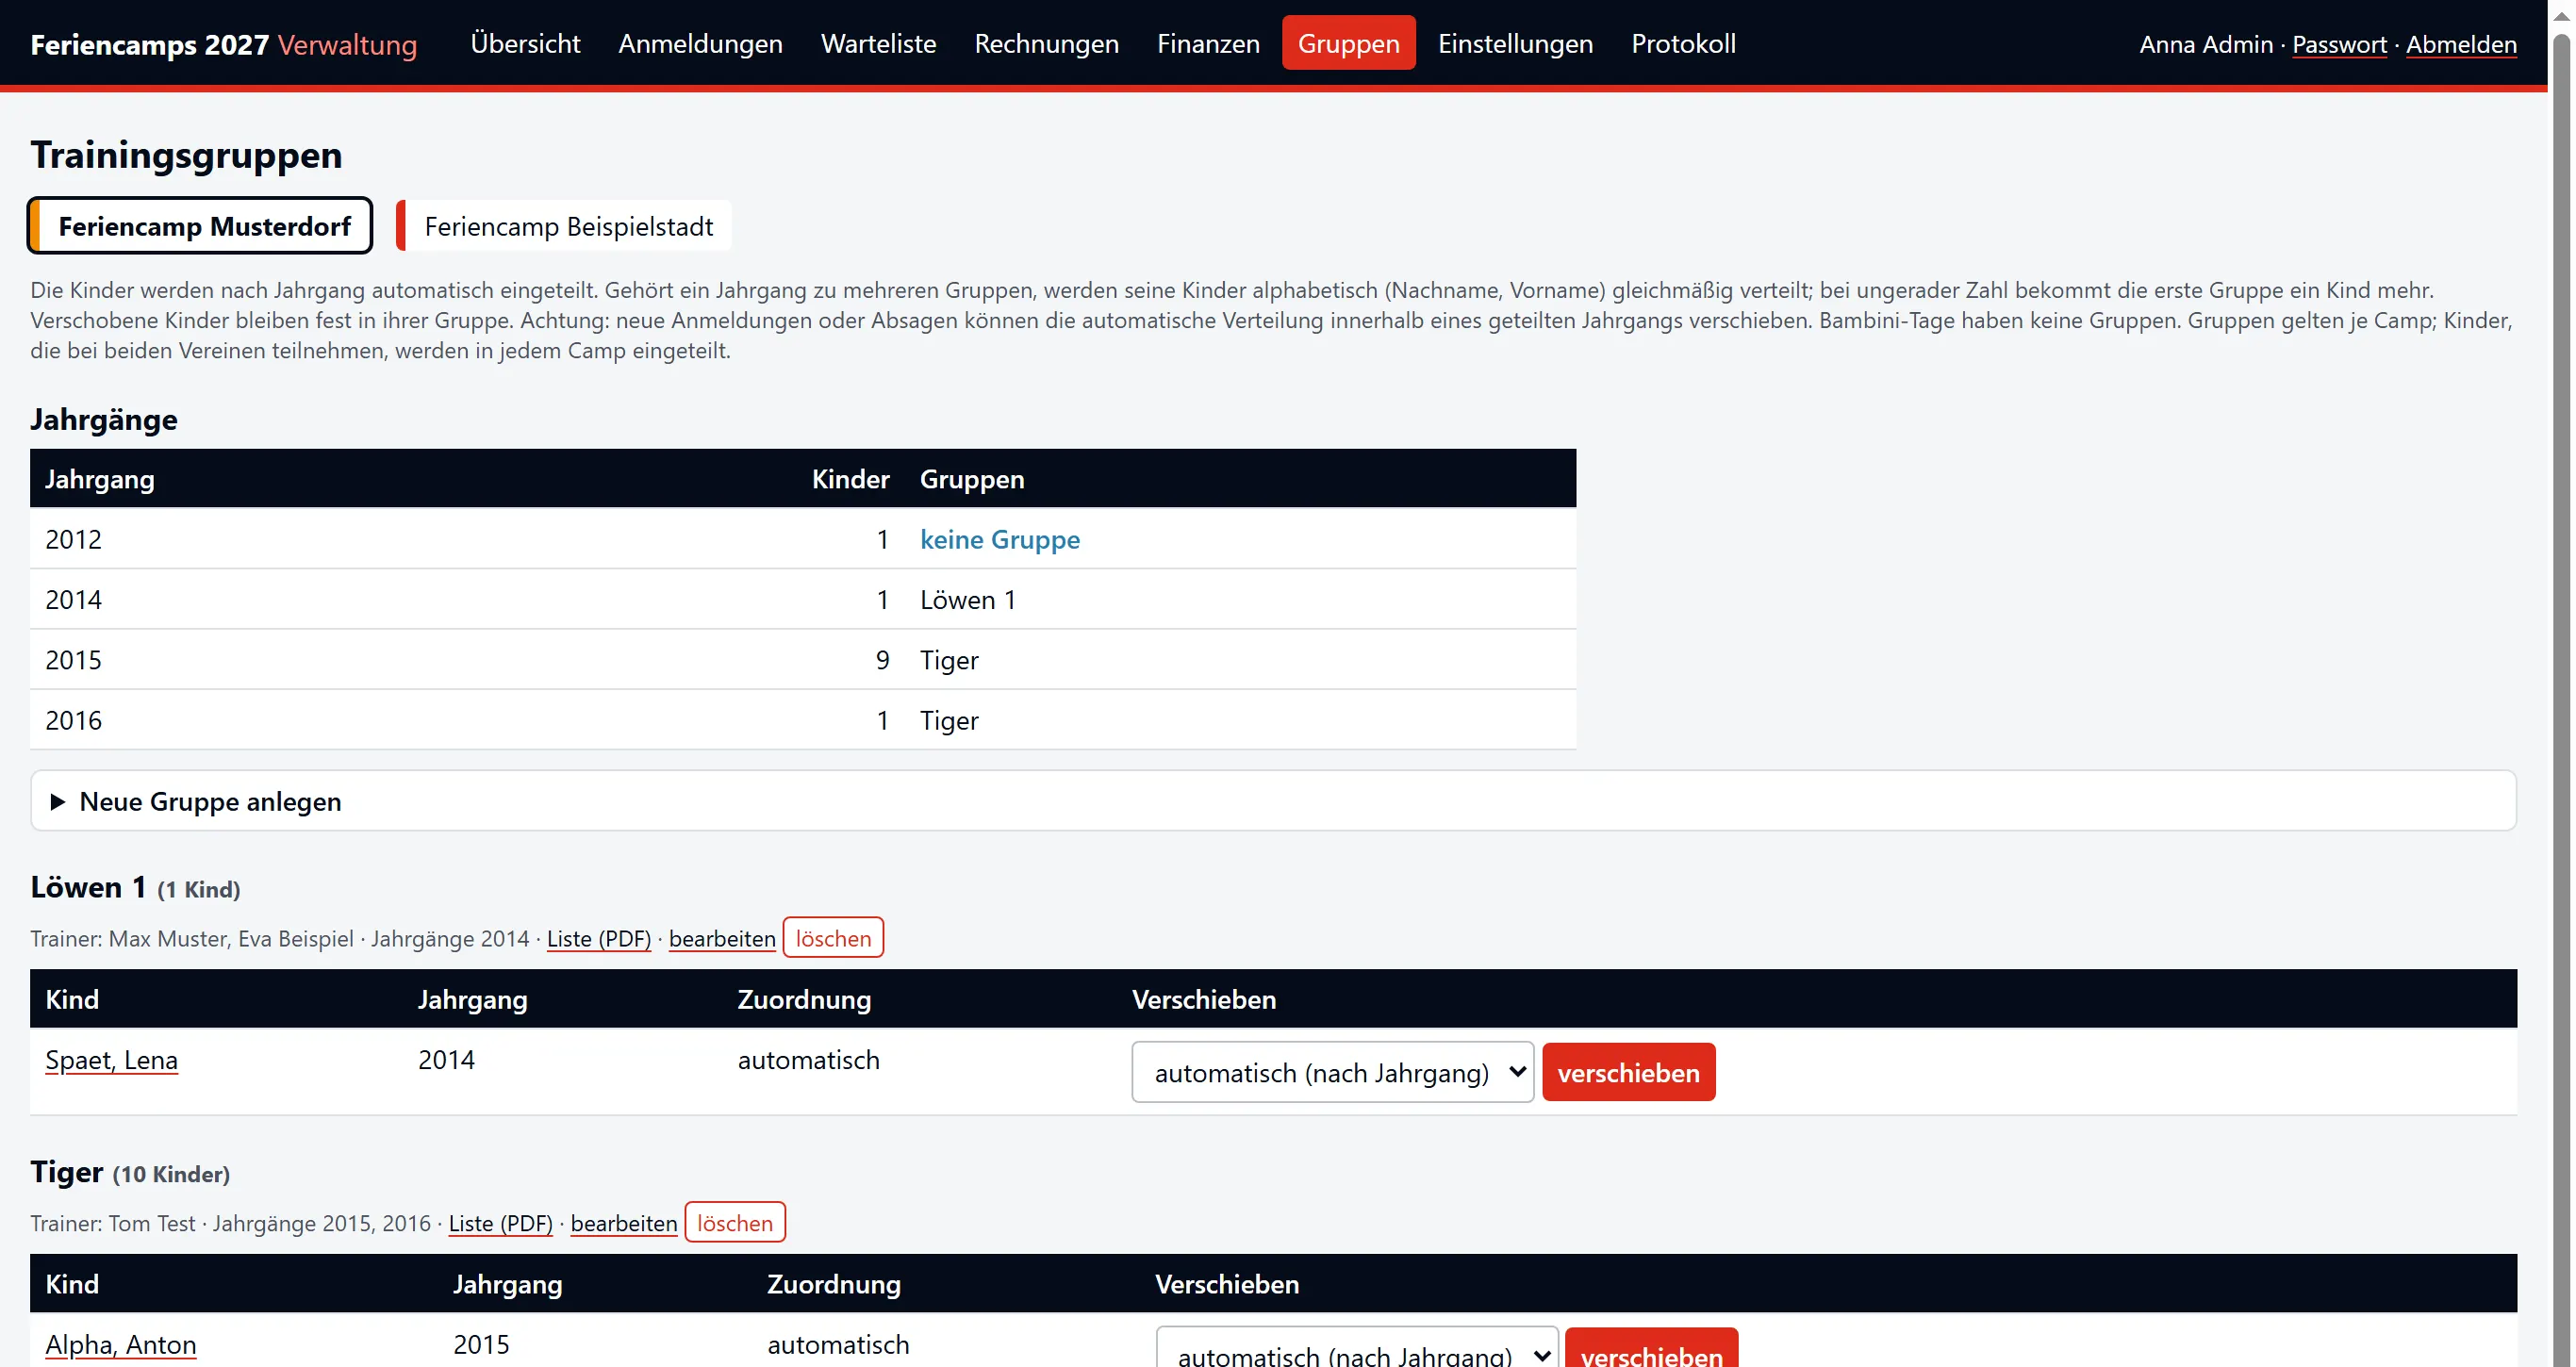Click verschieben for Alpha, Anton
This screenshot has width=2576, height=1367.
point(1651,1348)
